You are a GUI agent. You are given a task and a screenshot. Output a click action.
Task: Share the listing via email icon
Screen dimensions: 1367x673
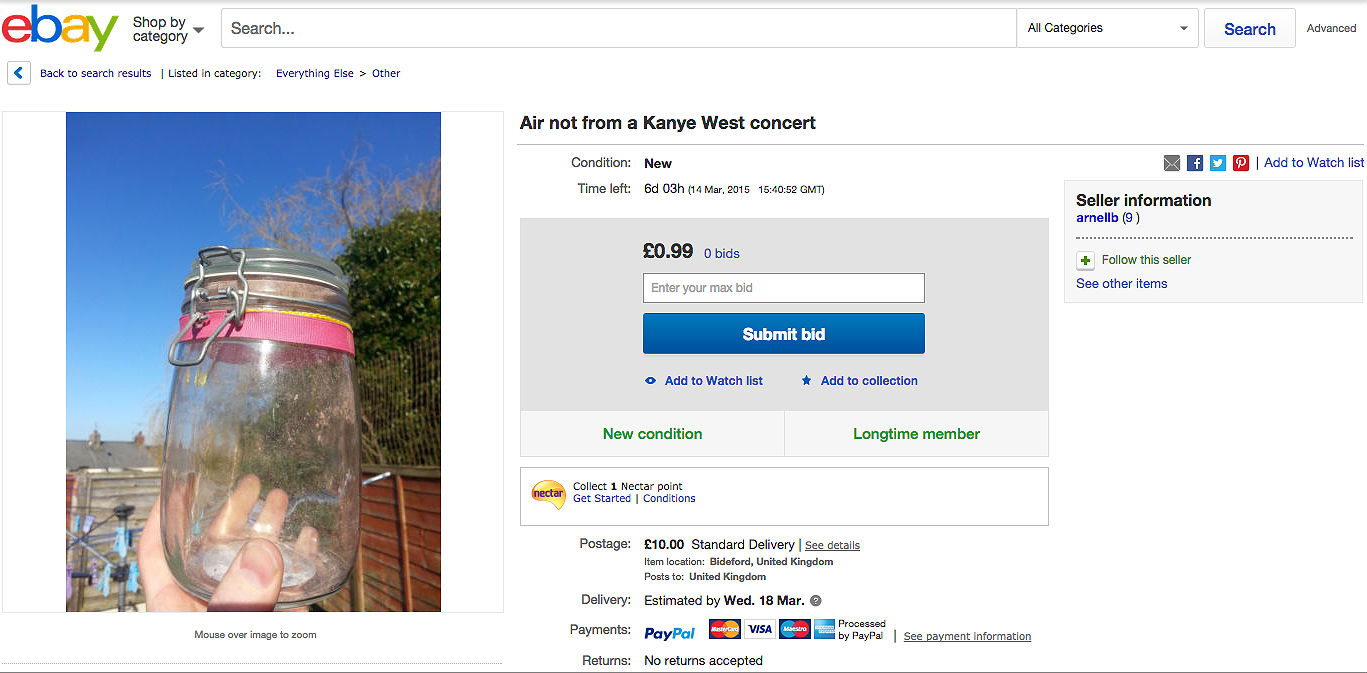(x=1172, y=162)
